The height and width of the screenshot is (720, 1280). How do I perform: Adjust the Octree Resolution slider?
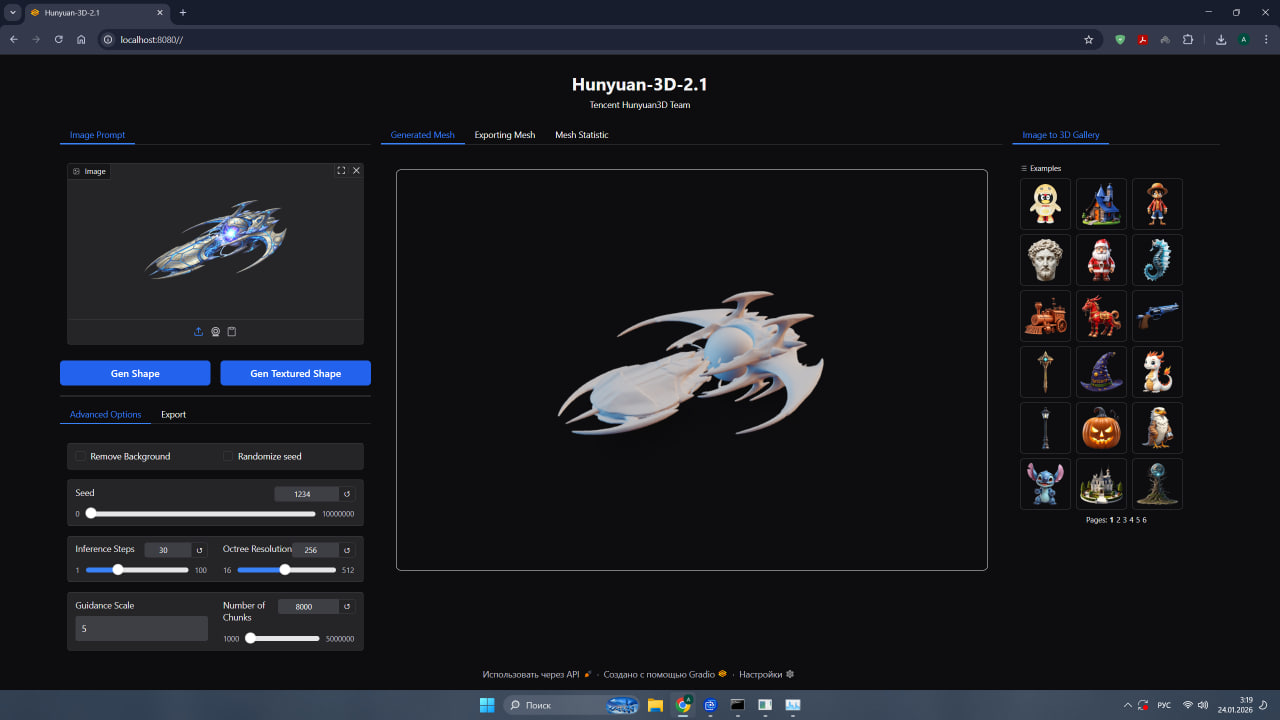(x=286, y=570)
